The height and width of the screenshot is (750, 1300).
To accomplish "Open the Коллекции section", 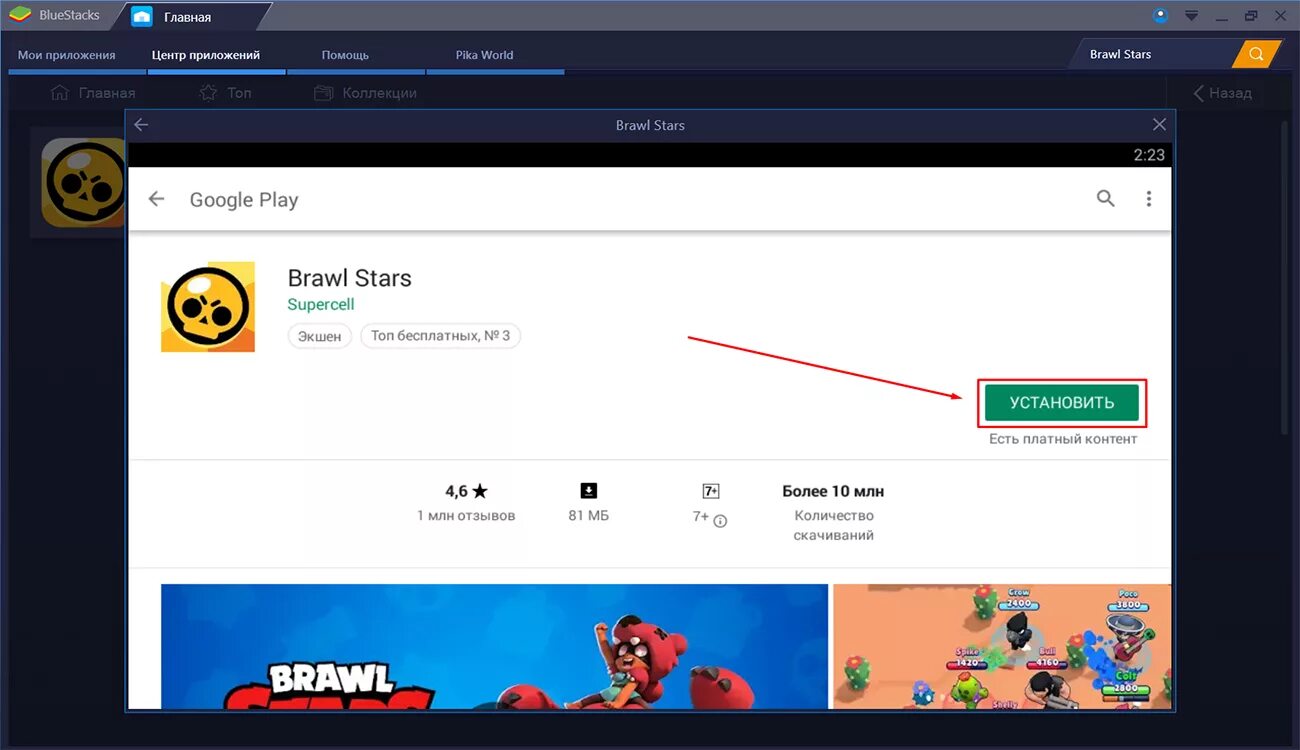I will pyautogui.click(x=365, y=93).
